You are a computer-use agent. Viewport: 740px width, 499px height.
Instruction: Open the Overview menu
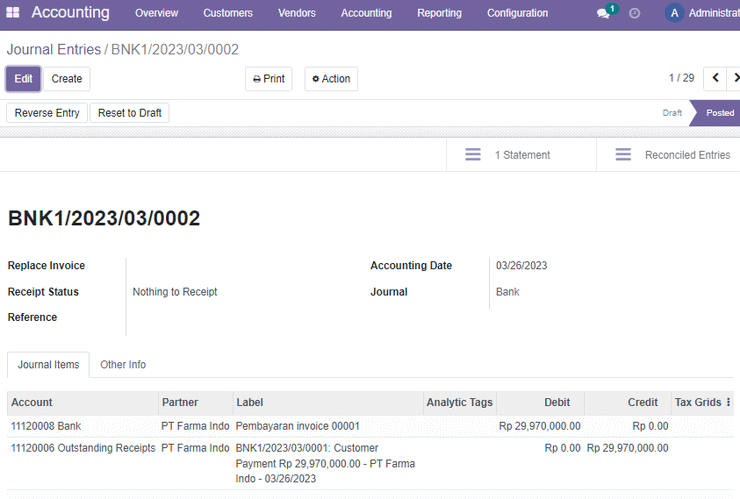pos(157,13)
